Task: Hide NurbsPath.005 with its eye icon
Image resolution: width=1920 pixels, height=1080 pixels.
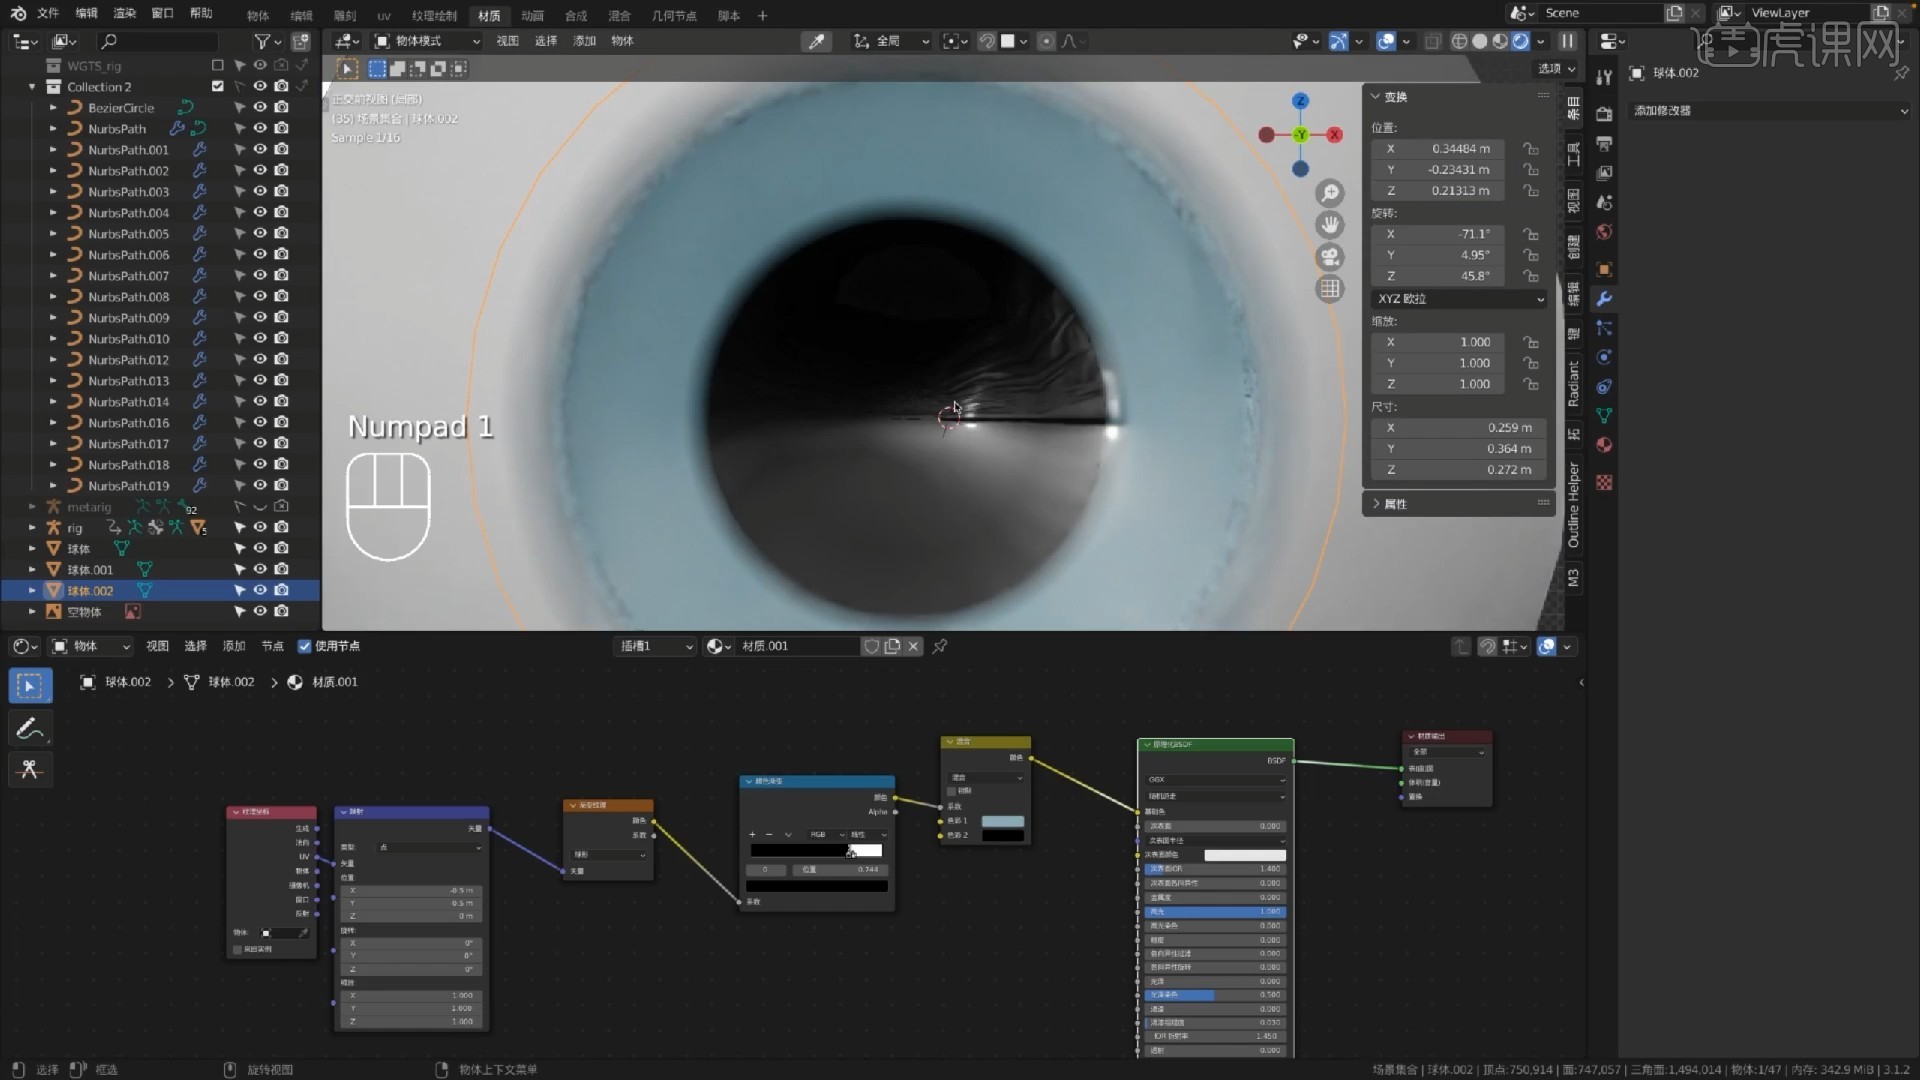Action: click(x=260, y=233)
